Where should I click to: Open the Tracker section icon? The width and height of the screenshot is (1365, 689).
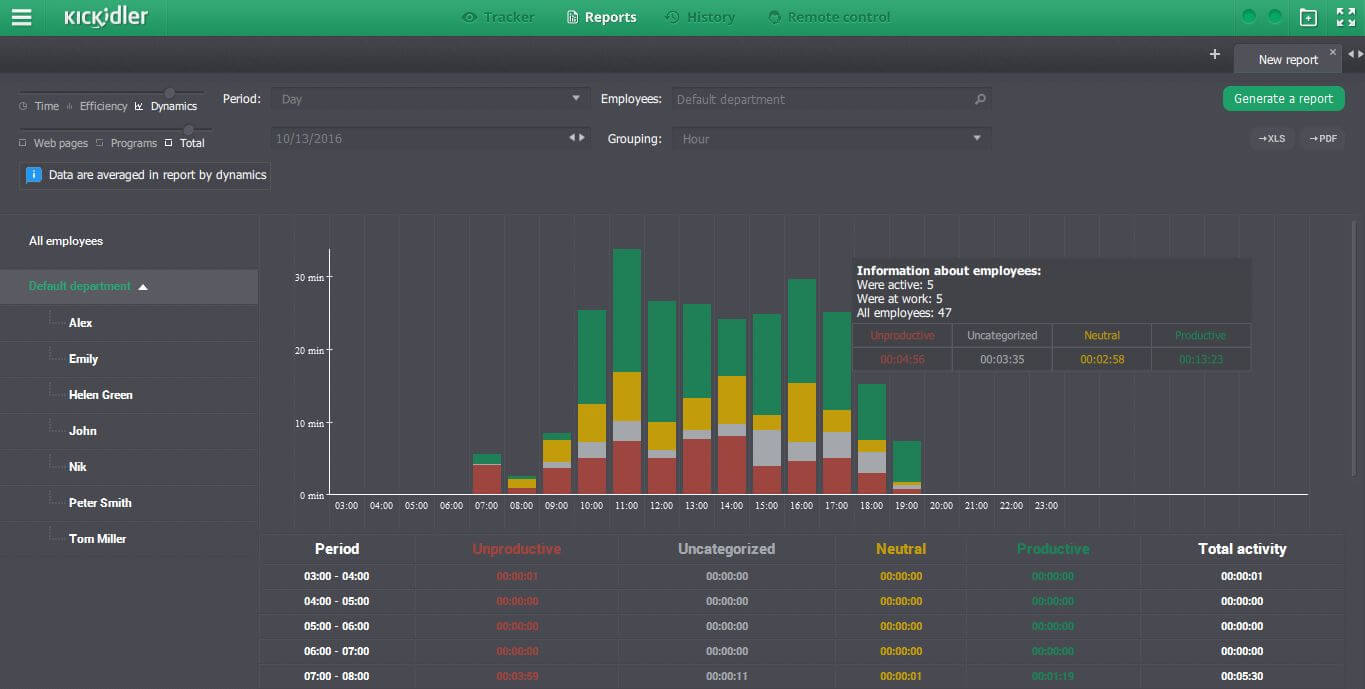coord(468,16)
